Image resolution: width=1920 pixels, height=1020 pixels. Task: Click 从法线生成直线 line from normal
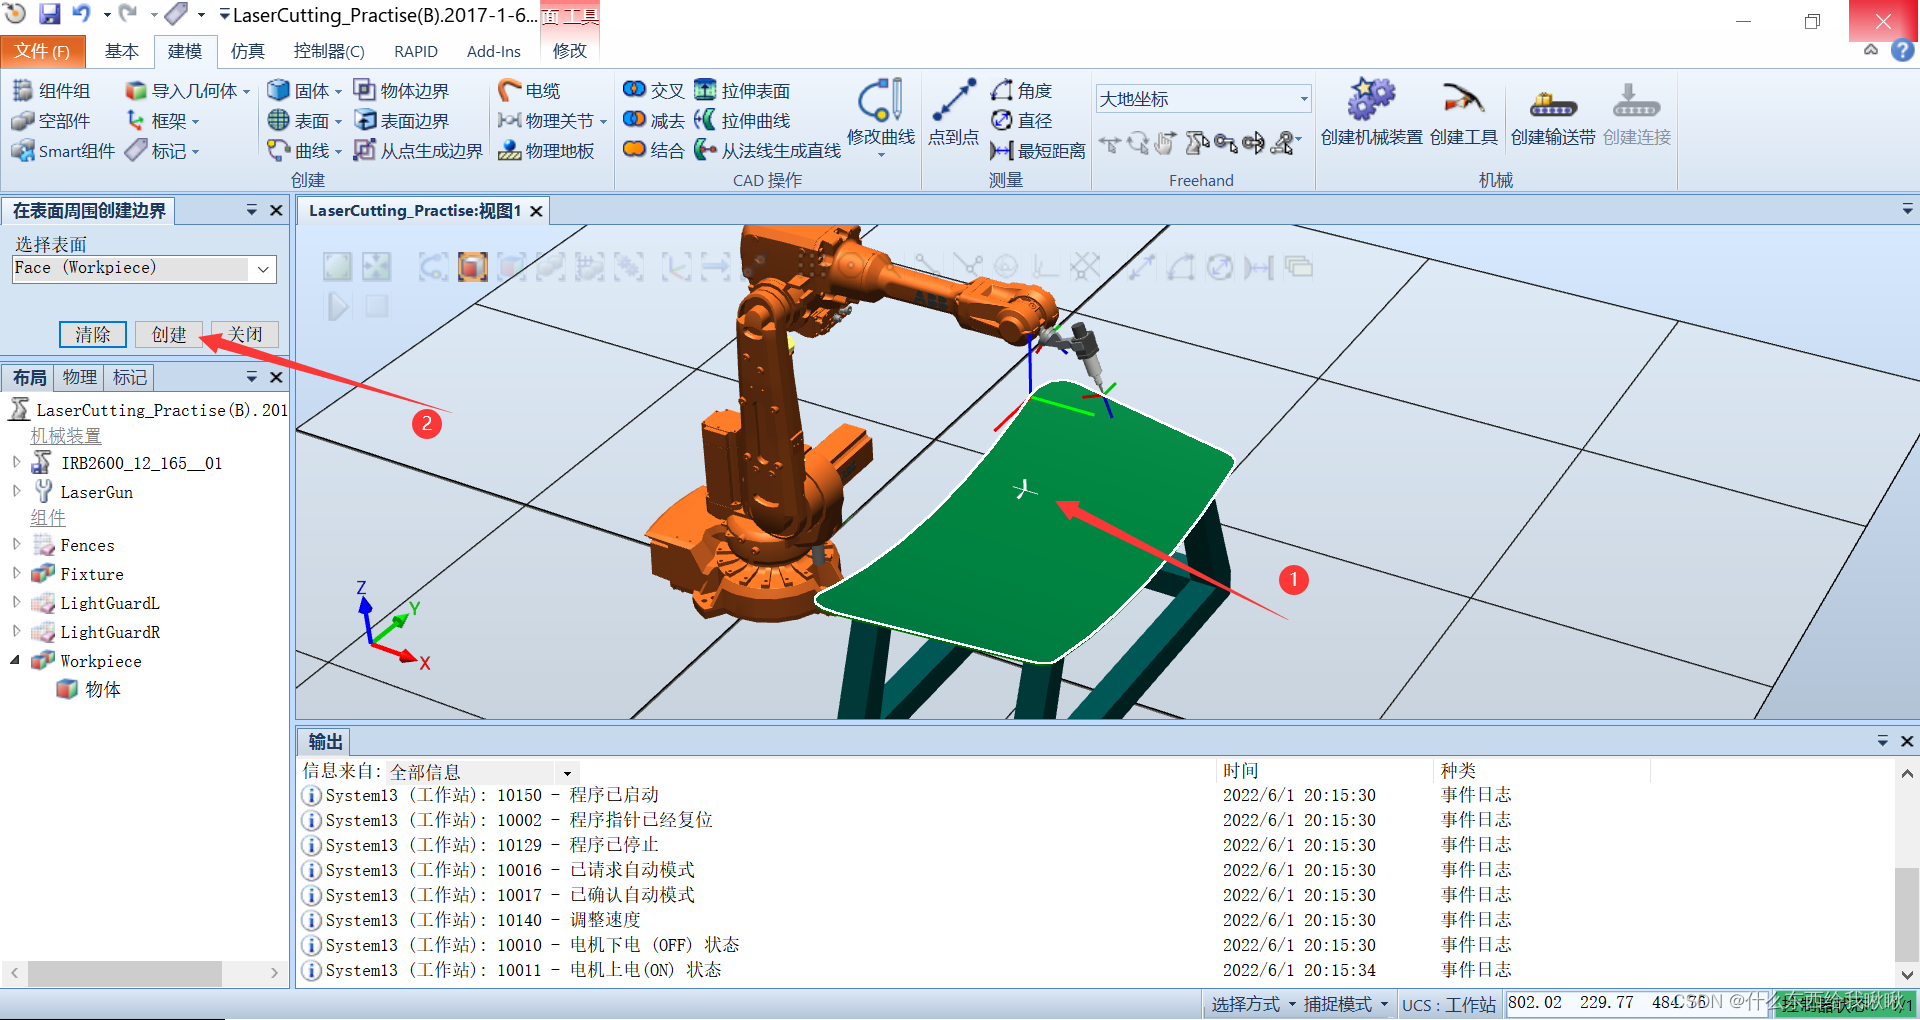pyautogui.click(x=767, y=151)
